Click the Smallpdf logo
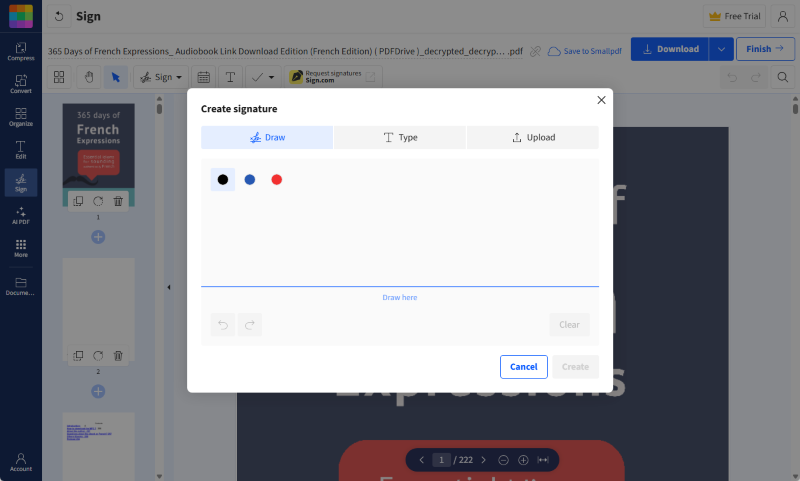 pyautogui.click(x=21, y=16)
